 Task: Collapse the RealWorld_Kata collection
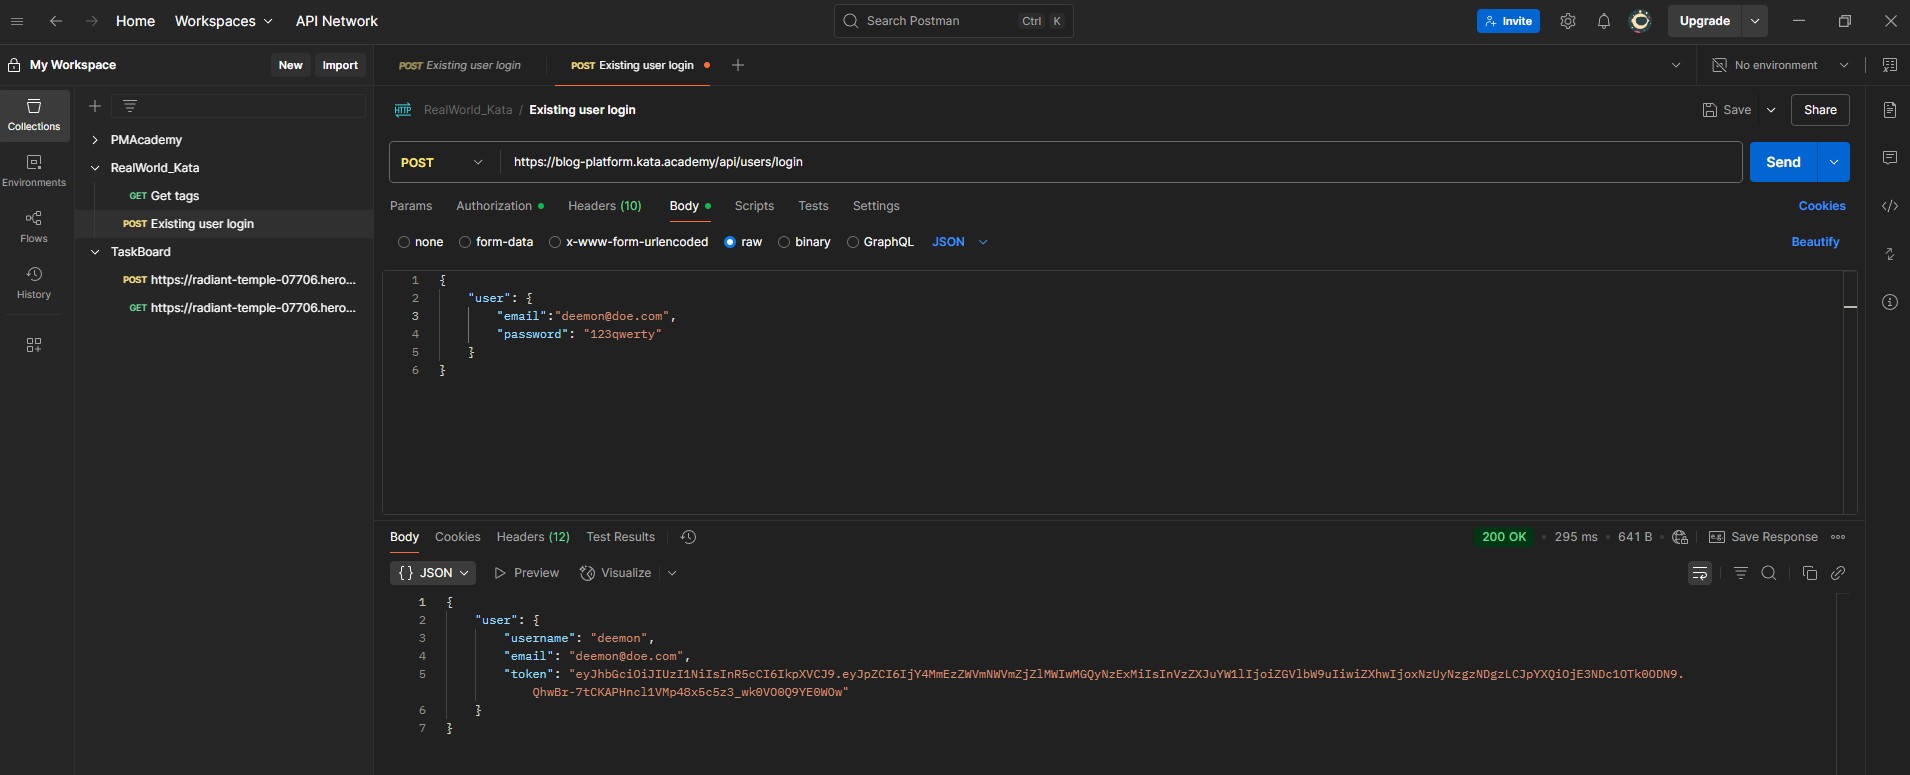tap(95, 168)
